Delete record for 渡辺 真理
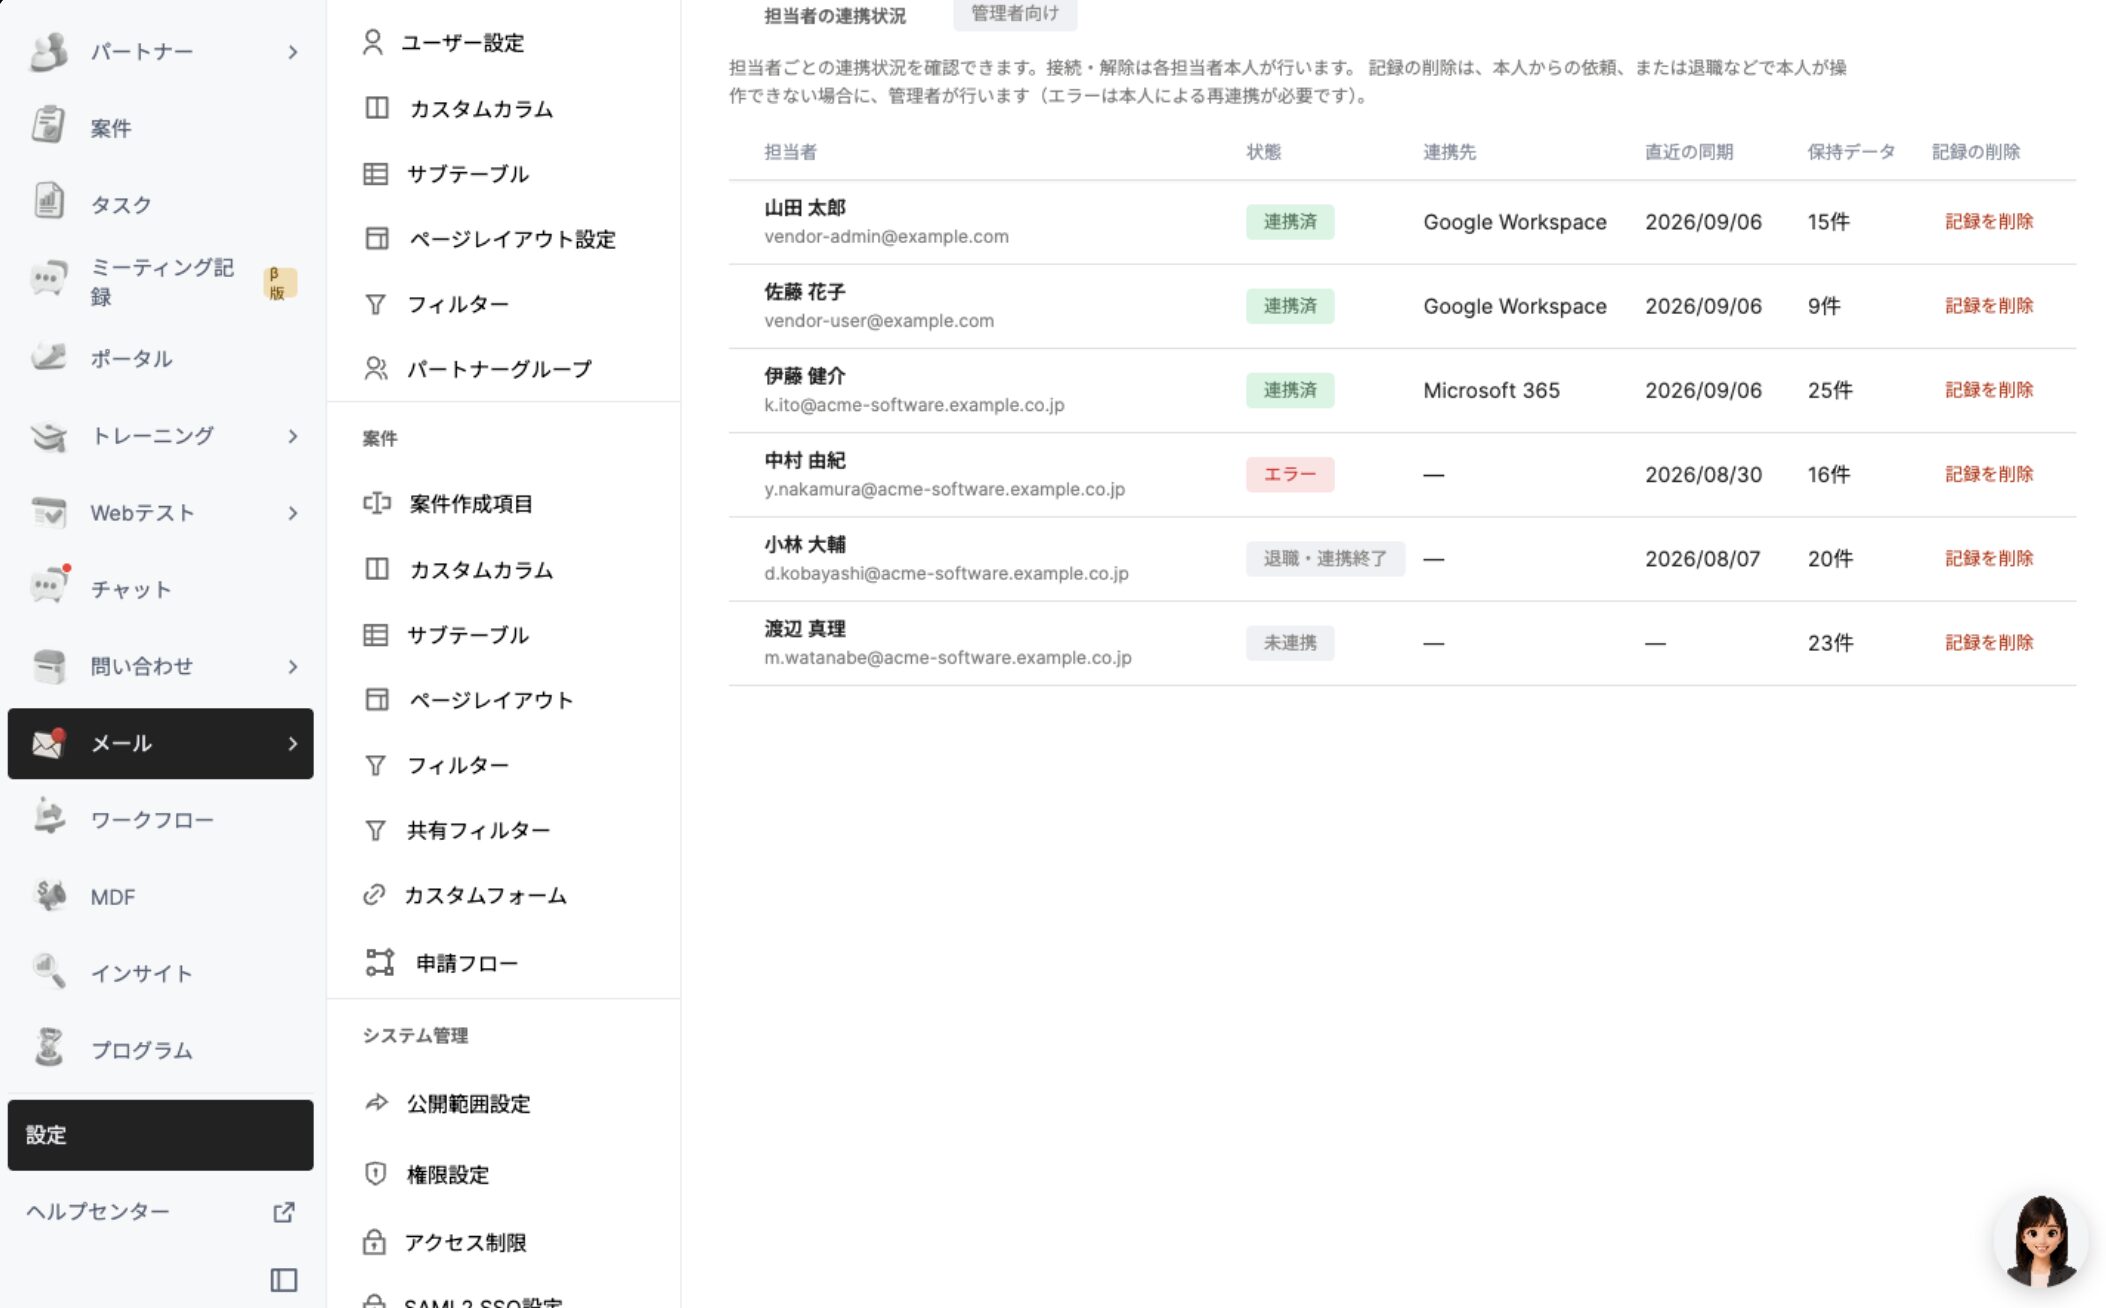 (1988, 642)
